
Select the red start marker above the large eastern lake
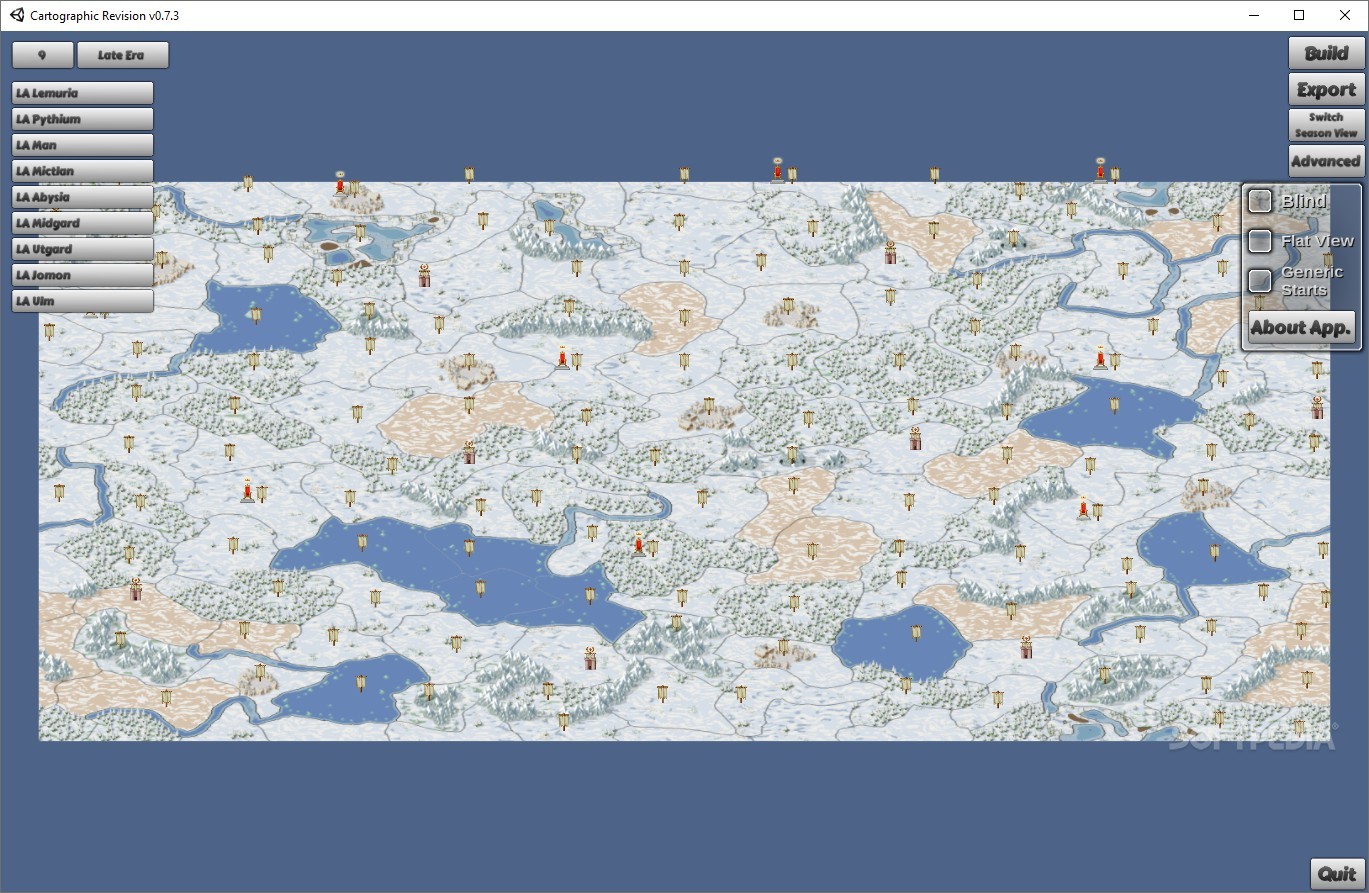point(1100,357)
